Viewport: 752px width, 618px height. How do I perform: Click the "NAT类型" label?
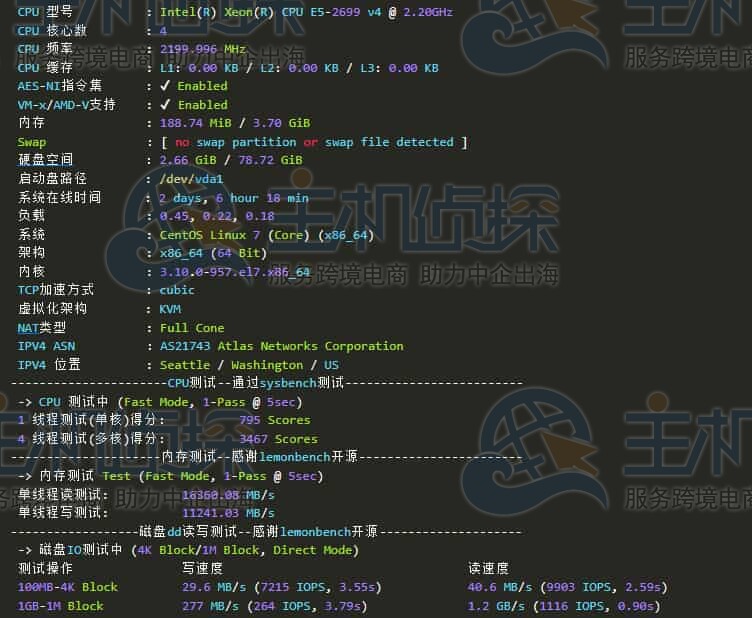click(42, 328)
